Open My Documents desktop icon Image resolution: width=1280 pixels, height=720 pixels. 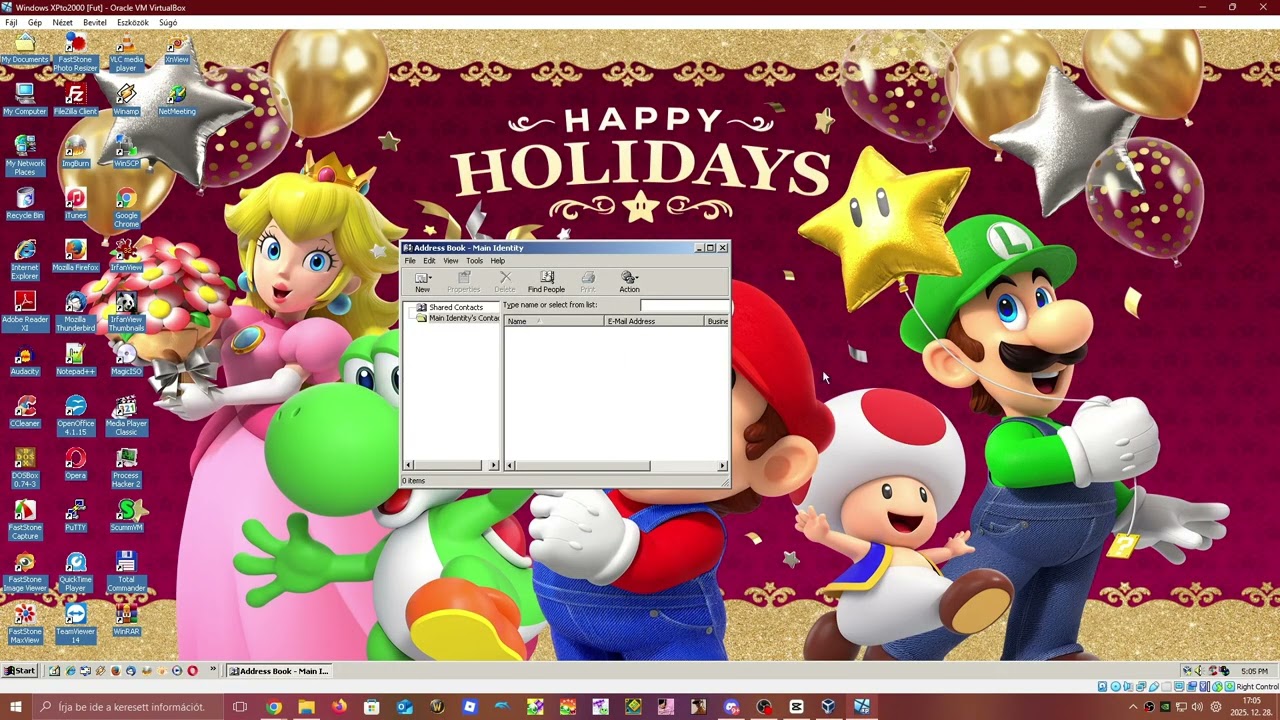pos(25,49)
